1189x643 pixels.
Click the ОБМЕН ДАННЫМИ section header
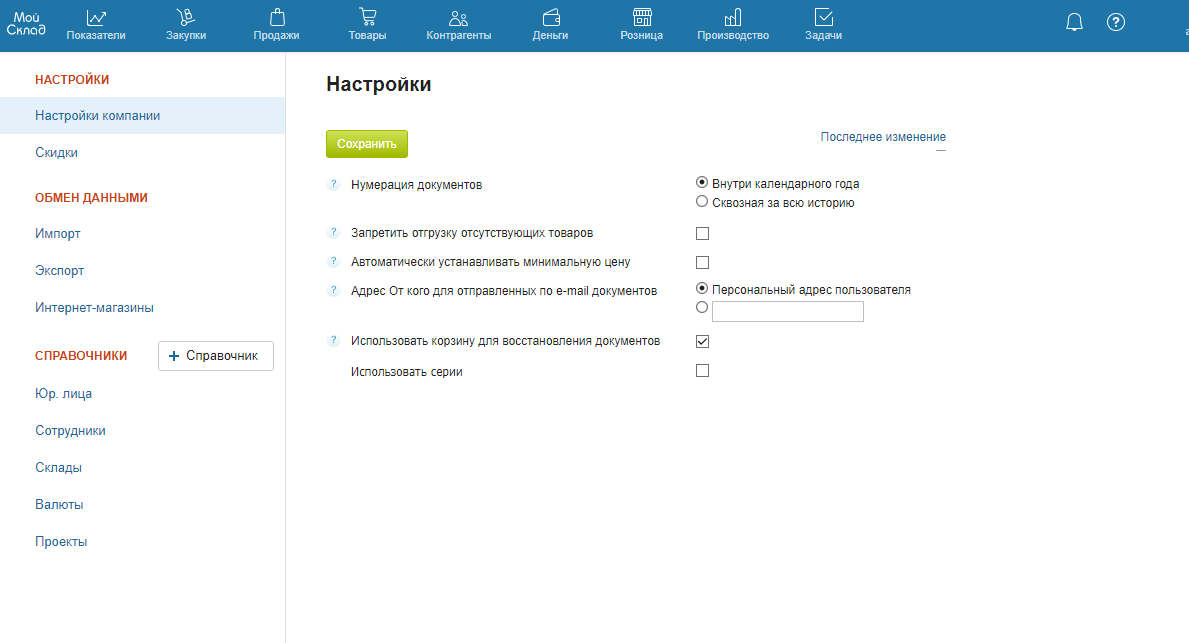(91, 198)
